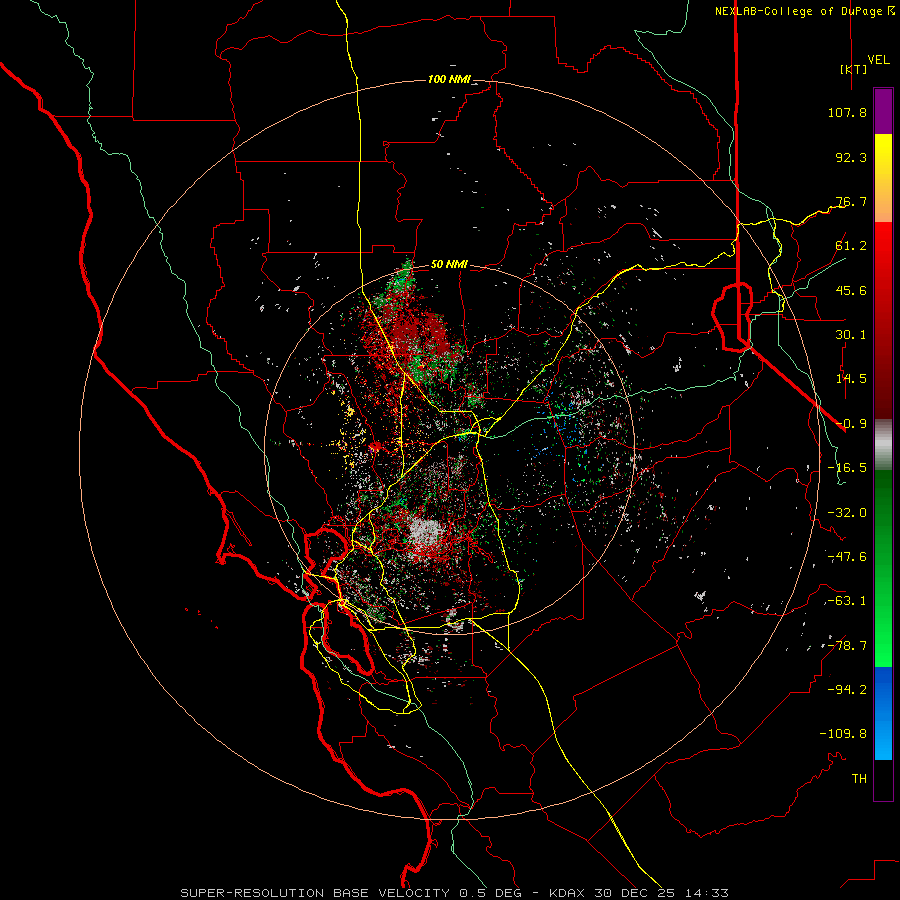Click the 45.6 velocity scale value
The height and width of the screenshot is (900, 900).
click(851, 290)
